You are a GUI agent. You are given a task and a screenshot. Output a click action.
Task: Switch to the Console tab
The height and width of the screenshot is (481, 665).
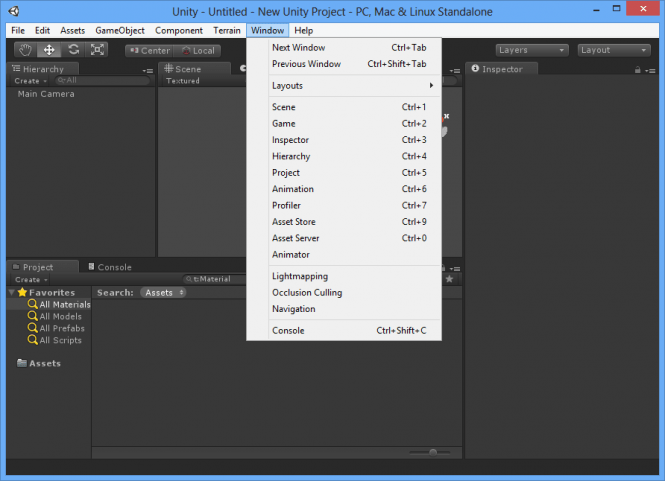[x=110, y=267]
